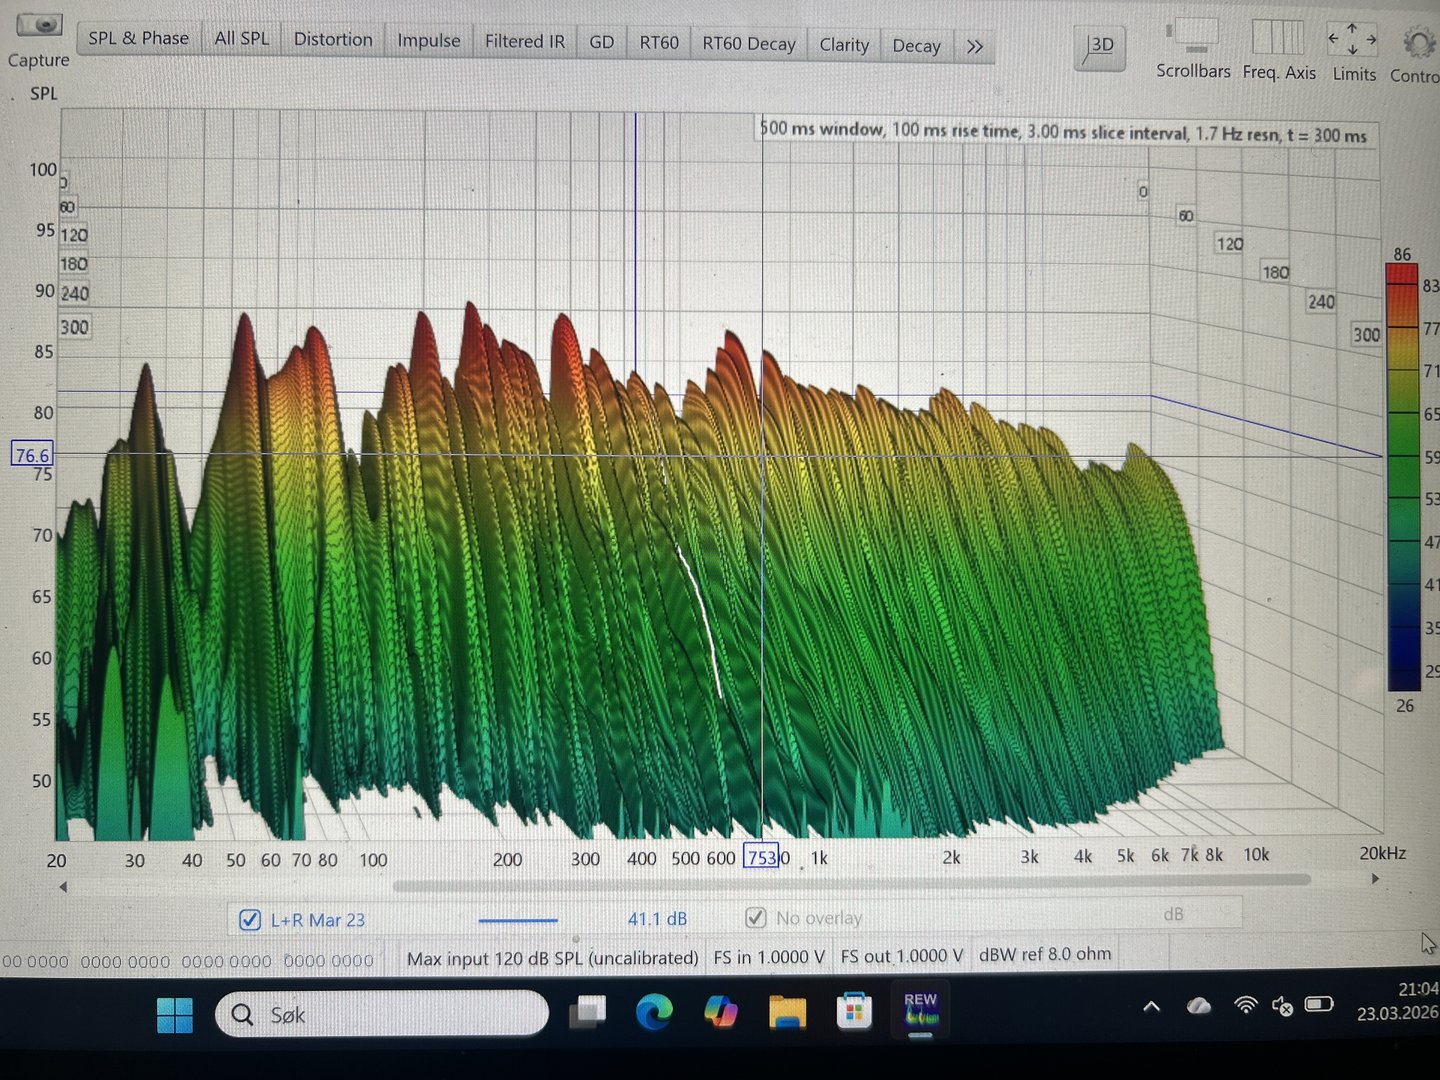Switch to the Clarity tab
The width and height of the screenshot is (1440, 1080).
[x=844, y=45]
